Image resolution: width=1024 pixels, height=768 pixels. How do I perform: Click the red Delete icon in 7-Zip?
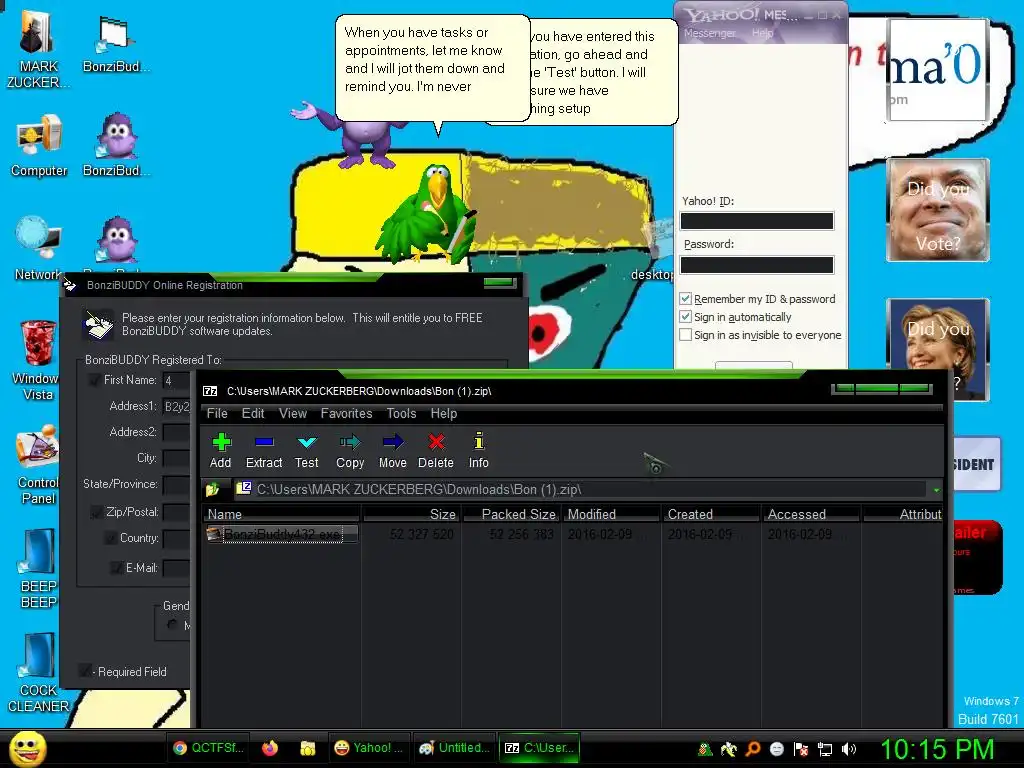point(436,451)
